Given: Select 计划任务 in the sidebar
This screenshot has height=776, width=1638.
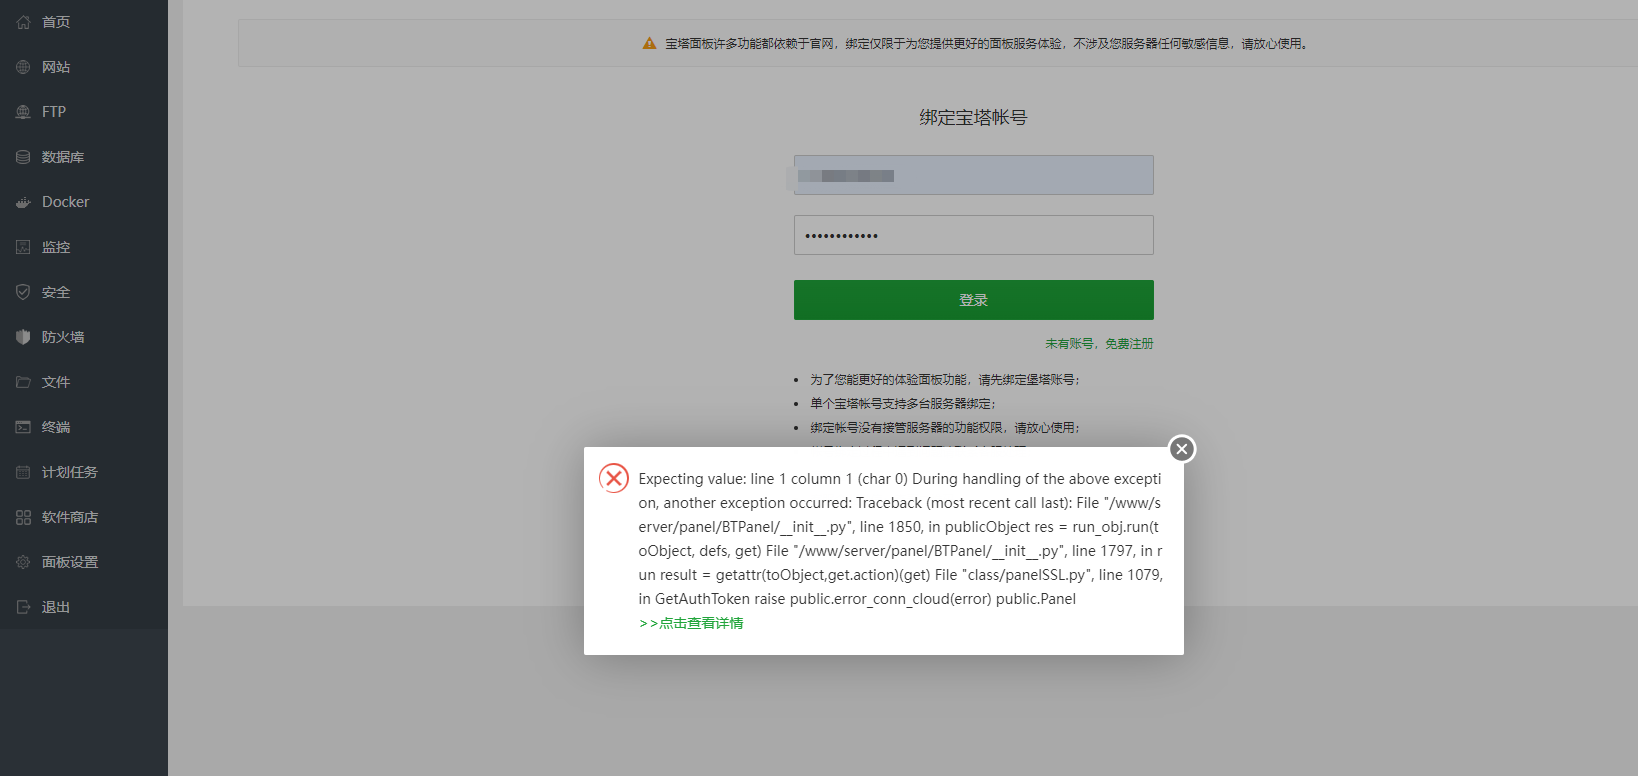Looking at the screenshot, I should click(84, 472).
